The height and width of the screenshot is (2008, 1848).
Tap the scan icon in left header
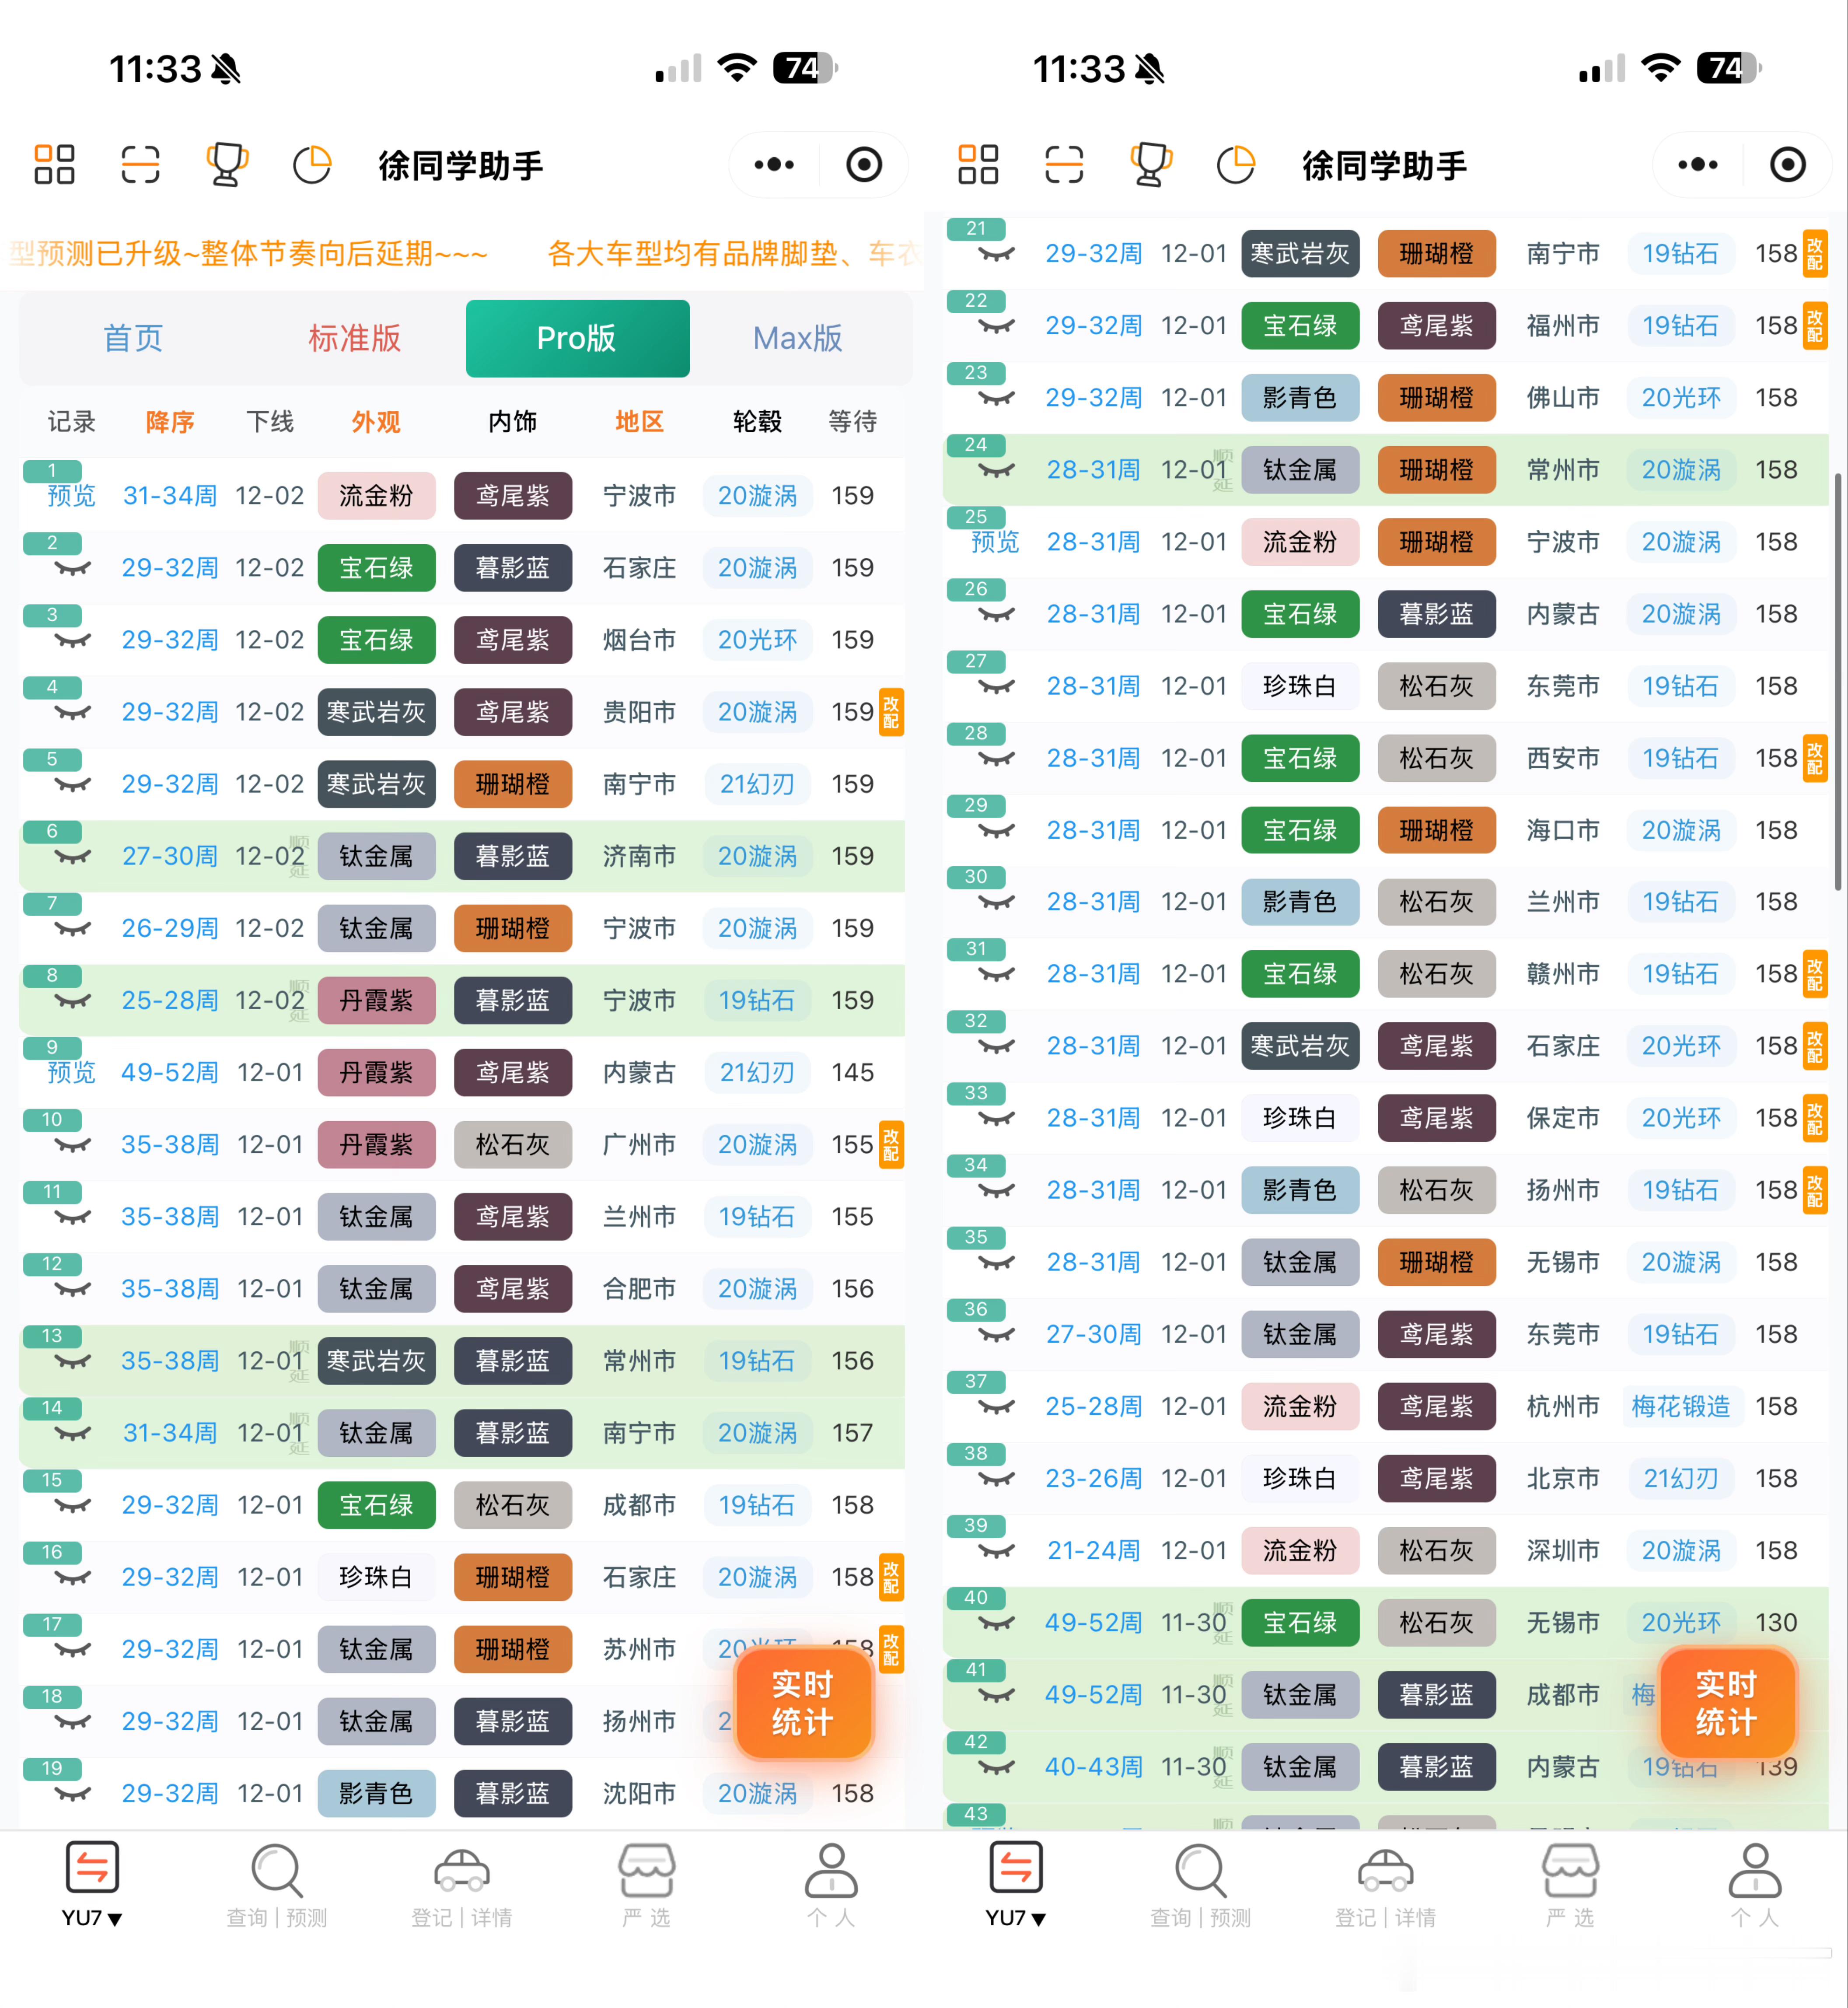point(140,165)
